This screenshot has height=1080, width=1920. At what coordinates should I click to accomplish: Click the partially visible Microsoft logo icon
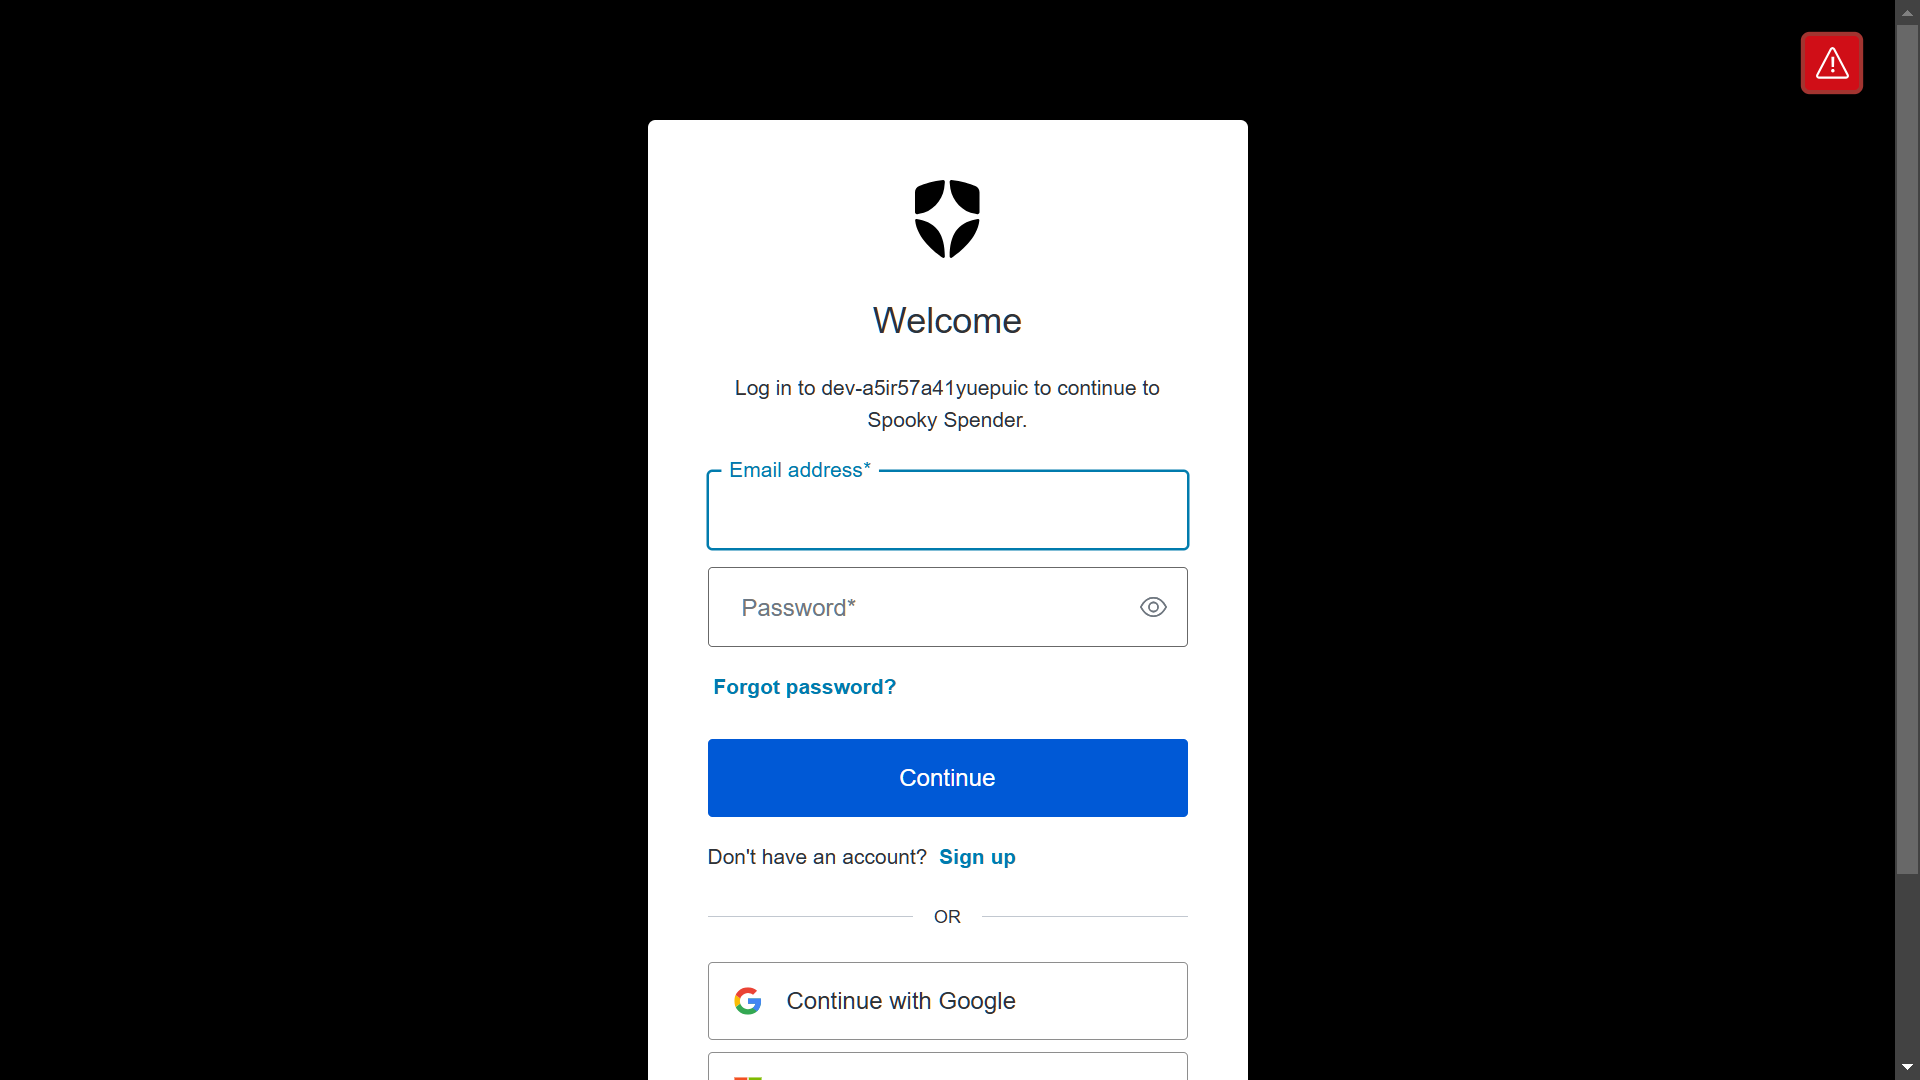(748, 1077)
